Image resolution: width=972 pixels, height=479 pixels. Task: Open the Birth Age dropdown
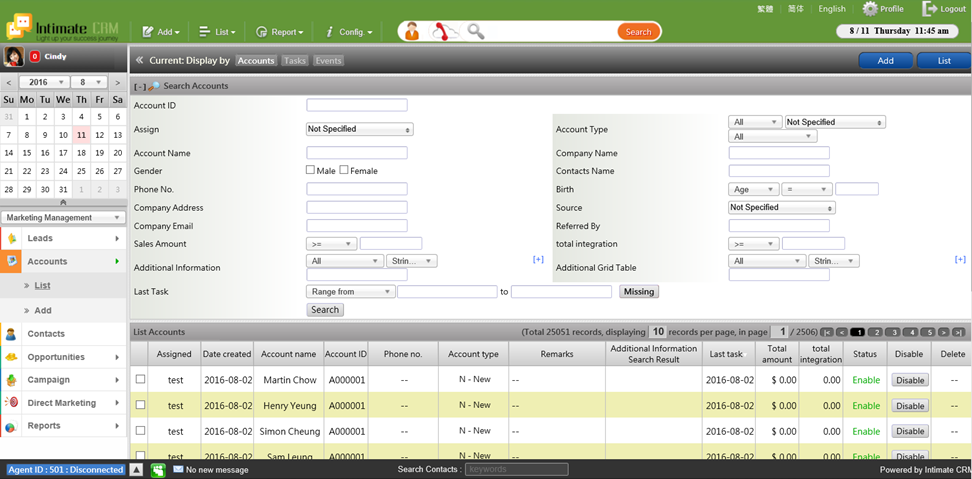point(754,190)
